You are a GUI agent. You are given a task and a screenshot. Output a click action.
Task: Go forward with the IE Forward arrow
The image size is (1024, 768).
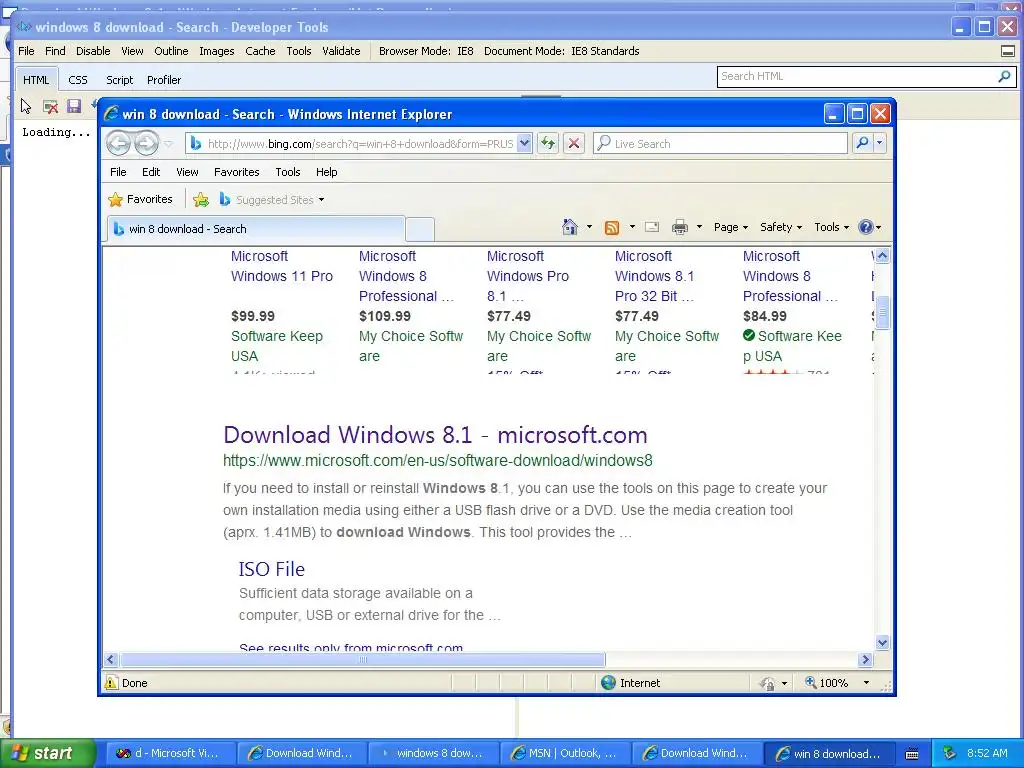[146, 143]
